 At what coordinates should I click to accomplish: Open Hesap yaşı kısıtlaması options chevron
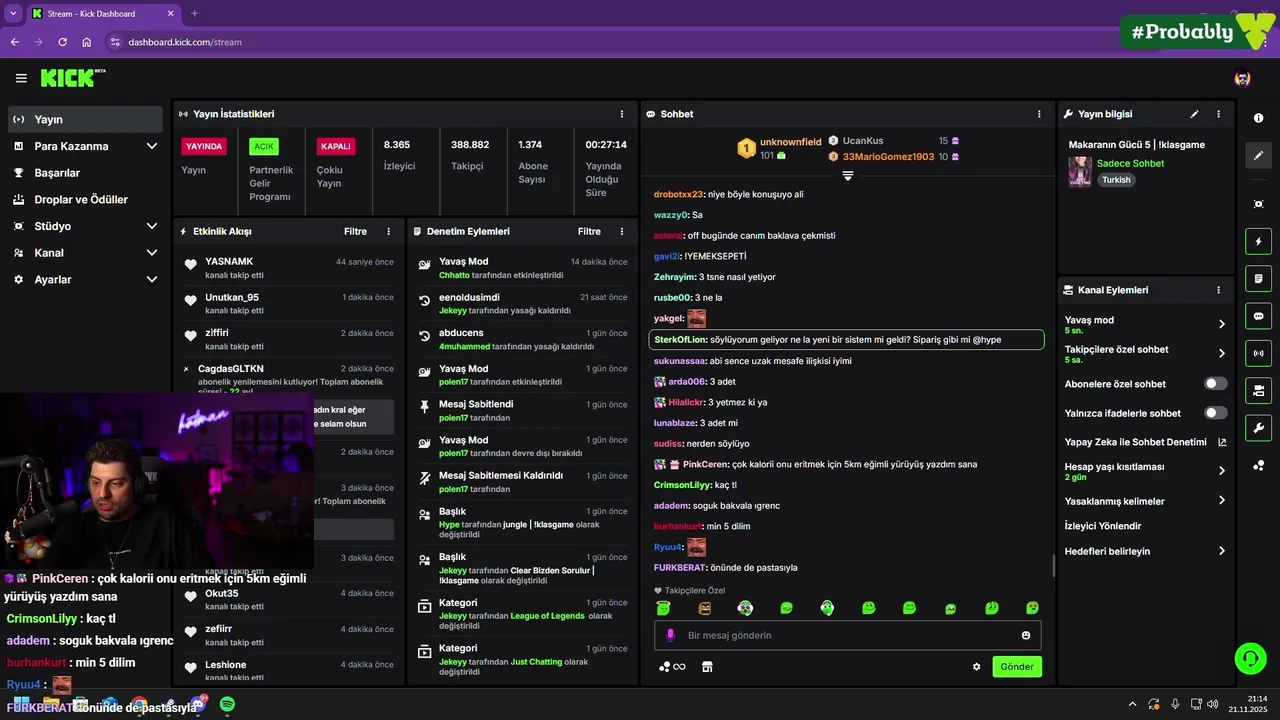coord(1222,471)
